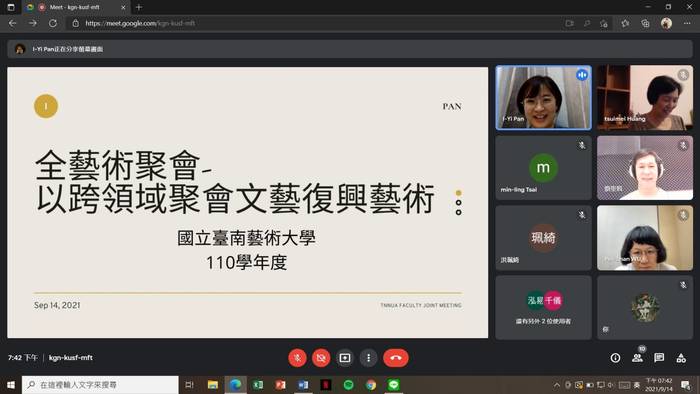700x394 pixels.
Task: Open Windows notification center
Action: [x=686, y=385]
